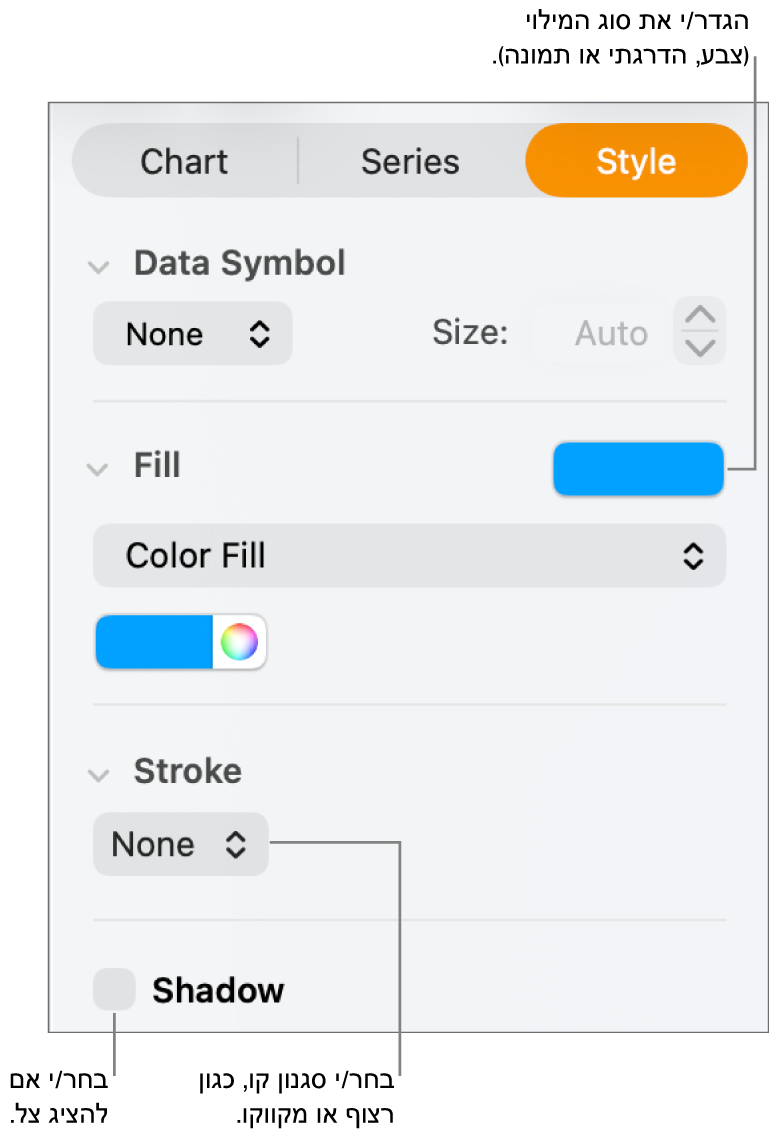
Task: Click the fill style preview swatch
Action: (638, 469)
